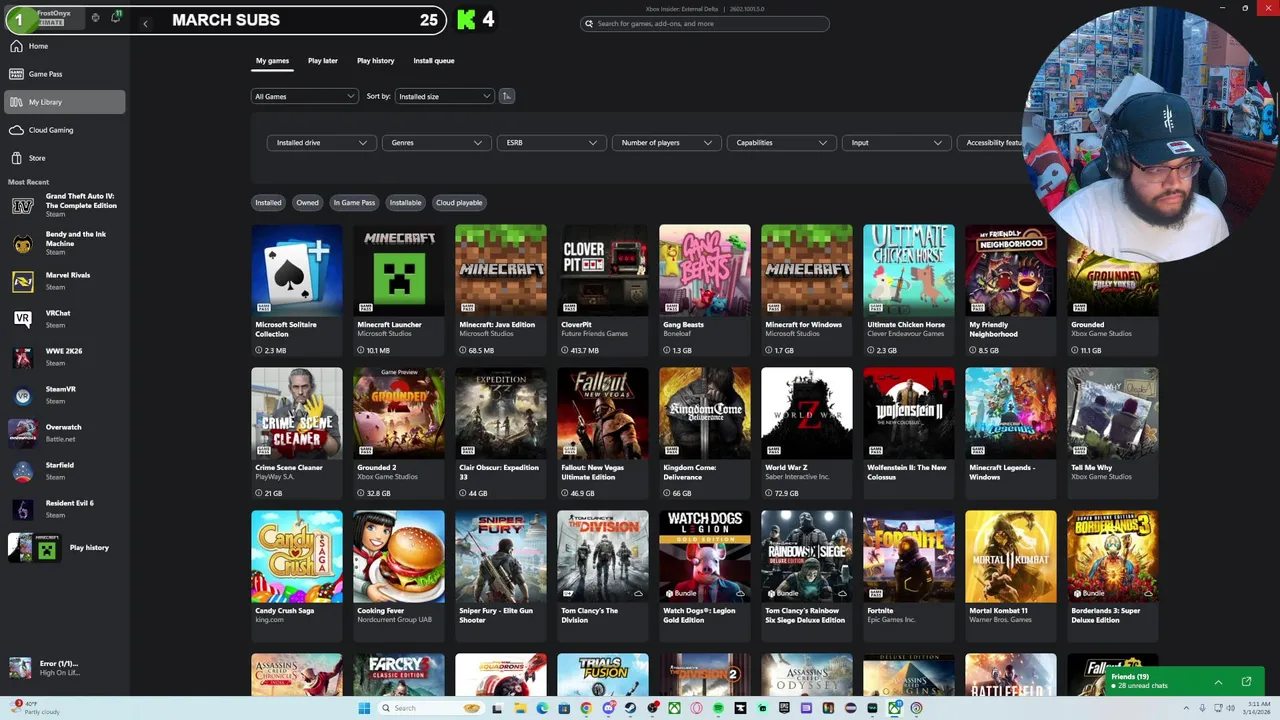
Task: Expand the Friends panel chevron
Action: [1218, 682]
